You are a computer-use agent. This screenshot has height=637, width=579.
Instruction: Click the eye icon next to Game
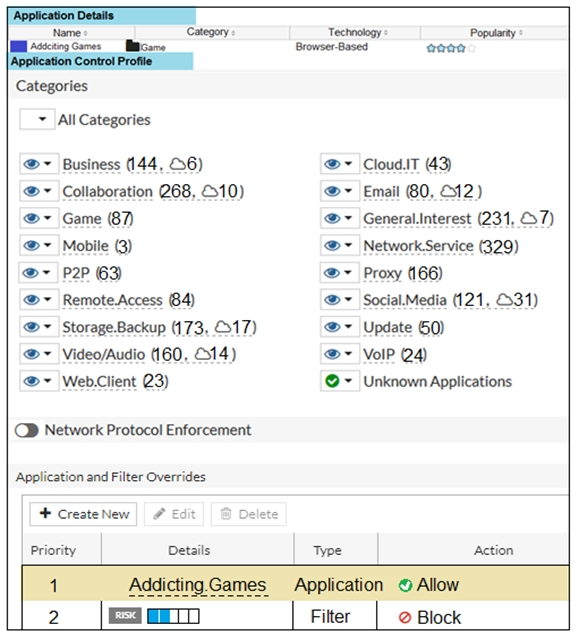(31, 219)
